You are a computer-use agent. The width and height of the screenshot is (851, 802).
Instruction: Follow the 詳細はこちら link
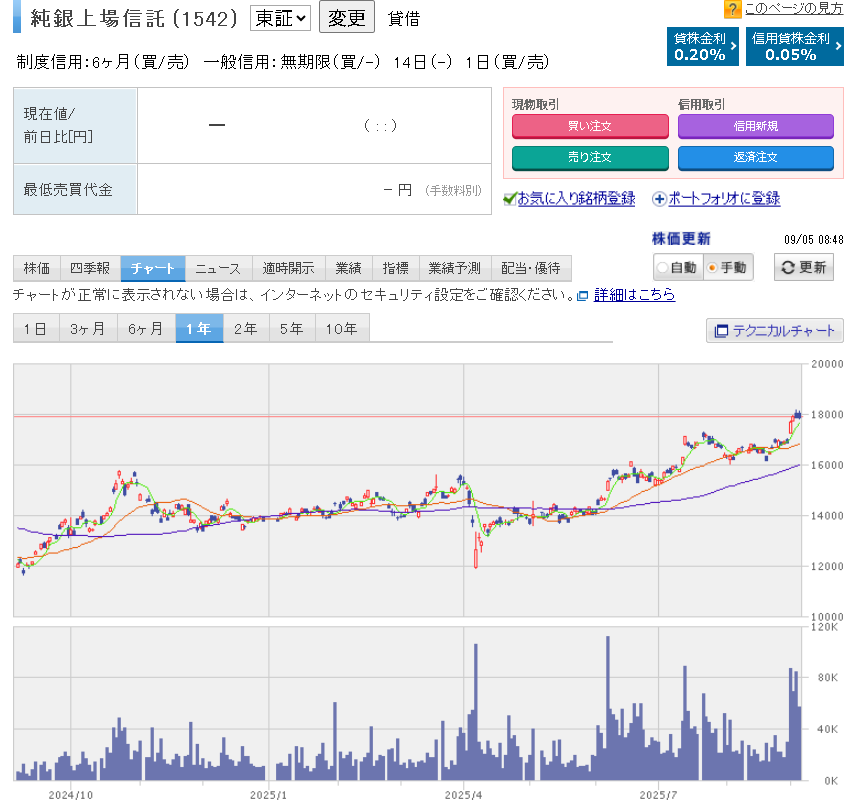[x=634, y=295]
